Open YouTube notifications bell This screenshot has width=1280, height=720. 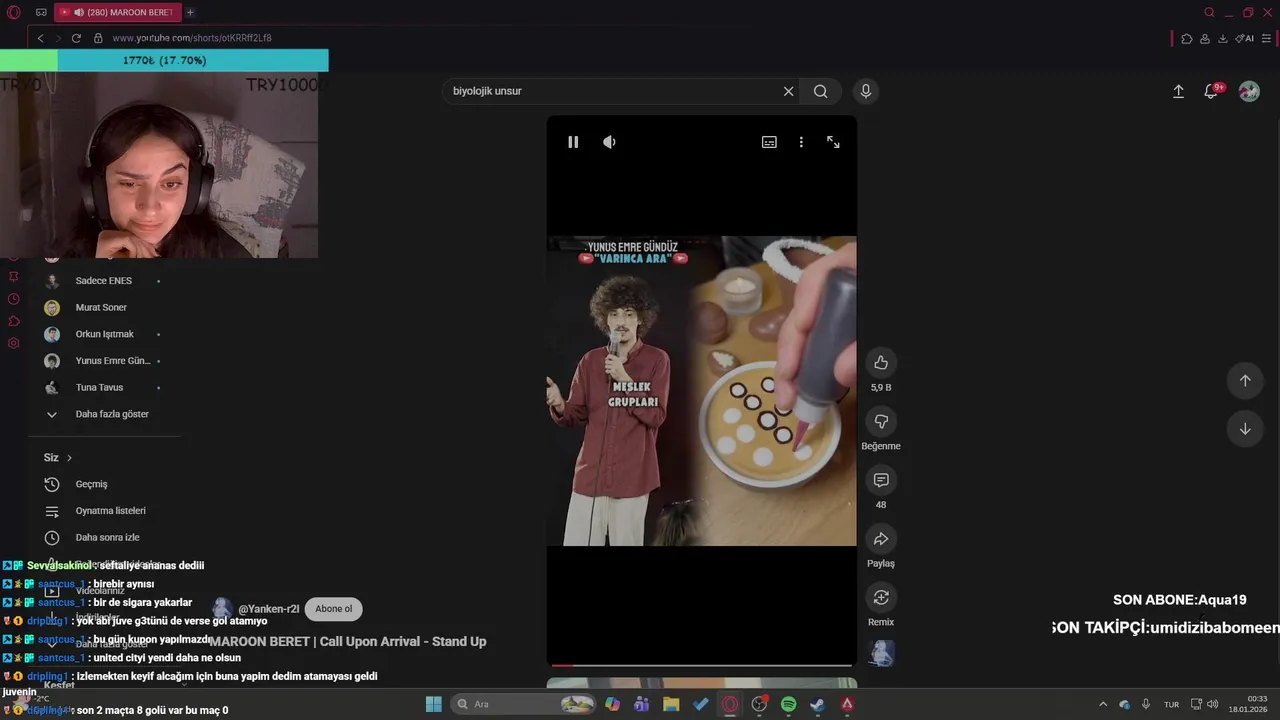[x=1211, y=91]
